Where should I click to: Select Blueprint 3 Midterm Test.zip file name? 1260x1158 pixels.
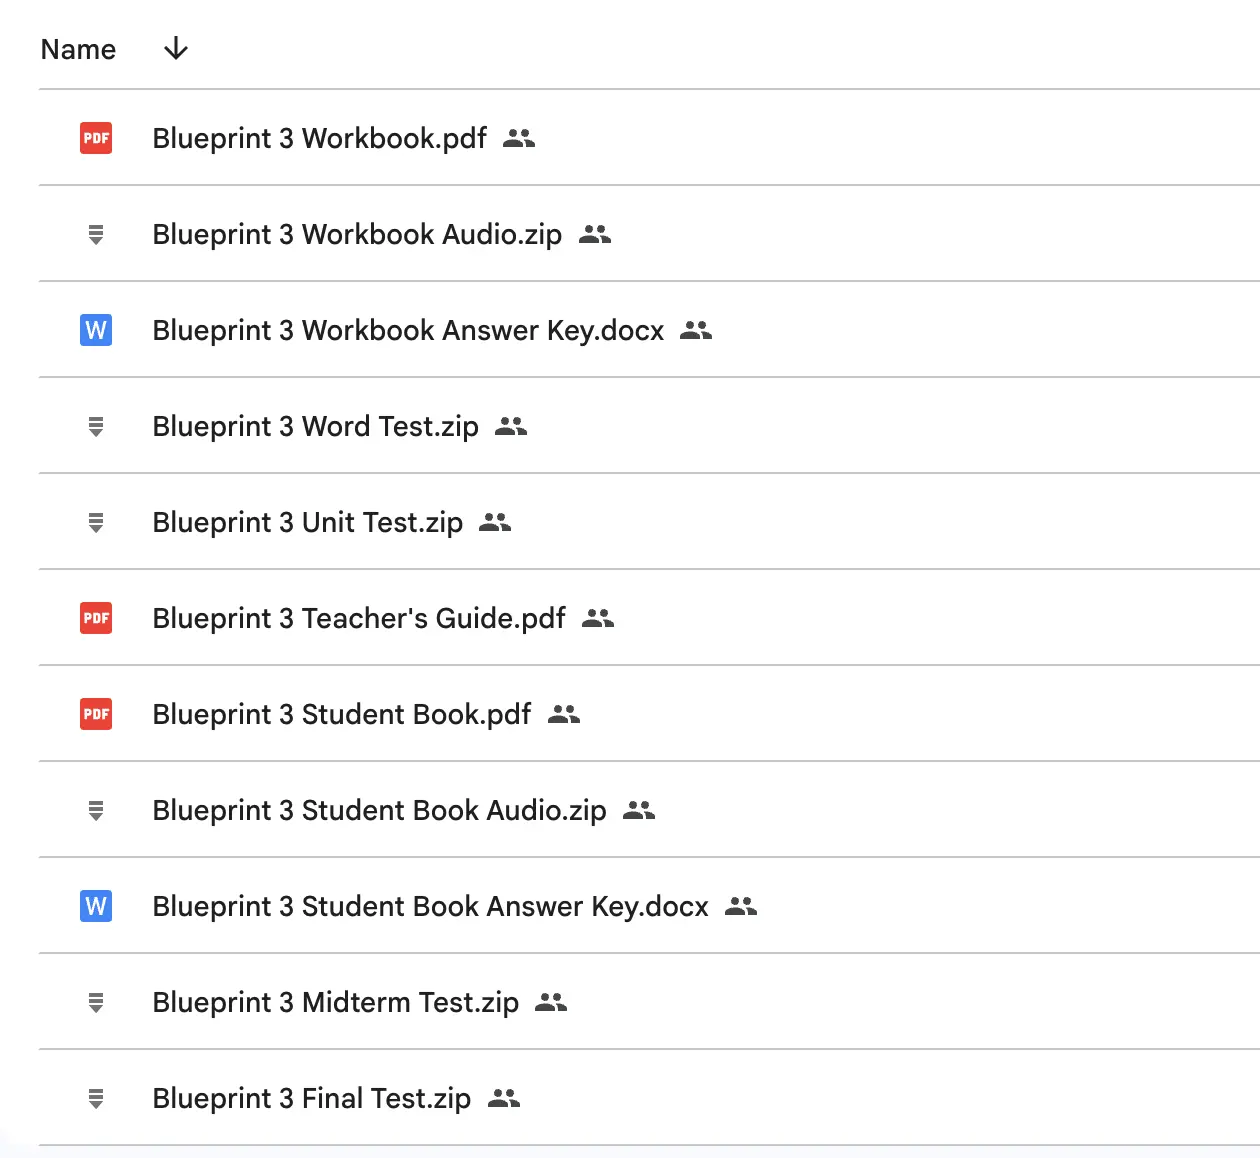pyautogui.click(x=335, y=1002)
